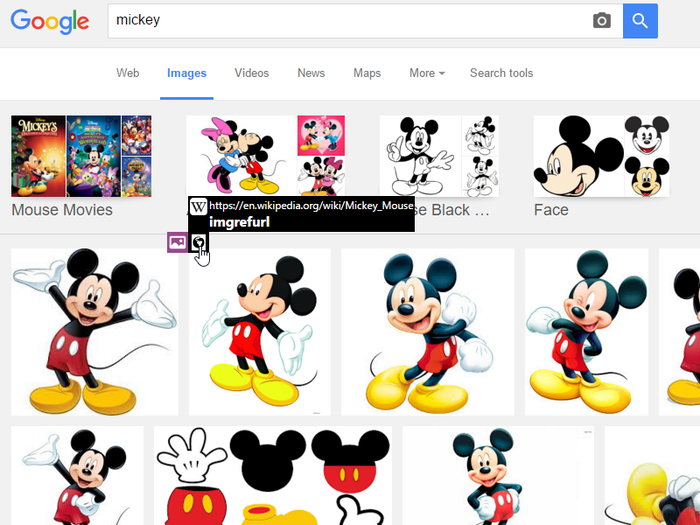
Task: Open the Black category label
Action: (452, 210)
